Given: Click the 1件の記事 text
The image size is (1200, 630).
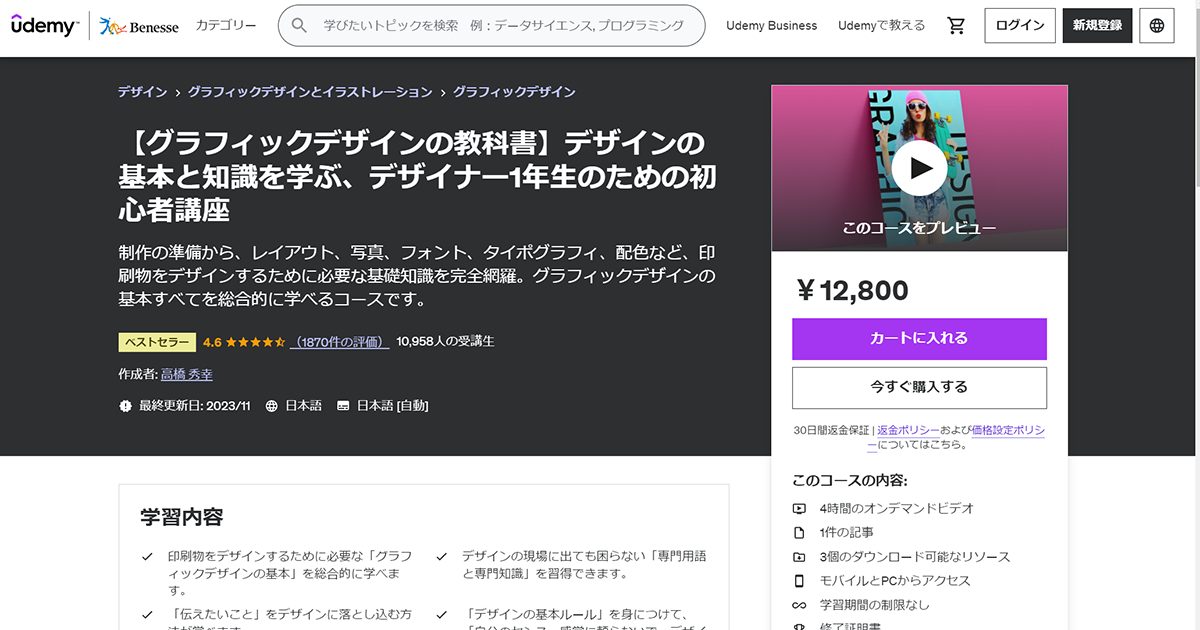Looking at the screenshot, I should (846, 532).
